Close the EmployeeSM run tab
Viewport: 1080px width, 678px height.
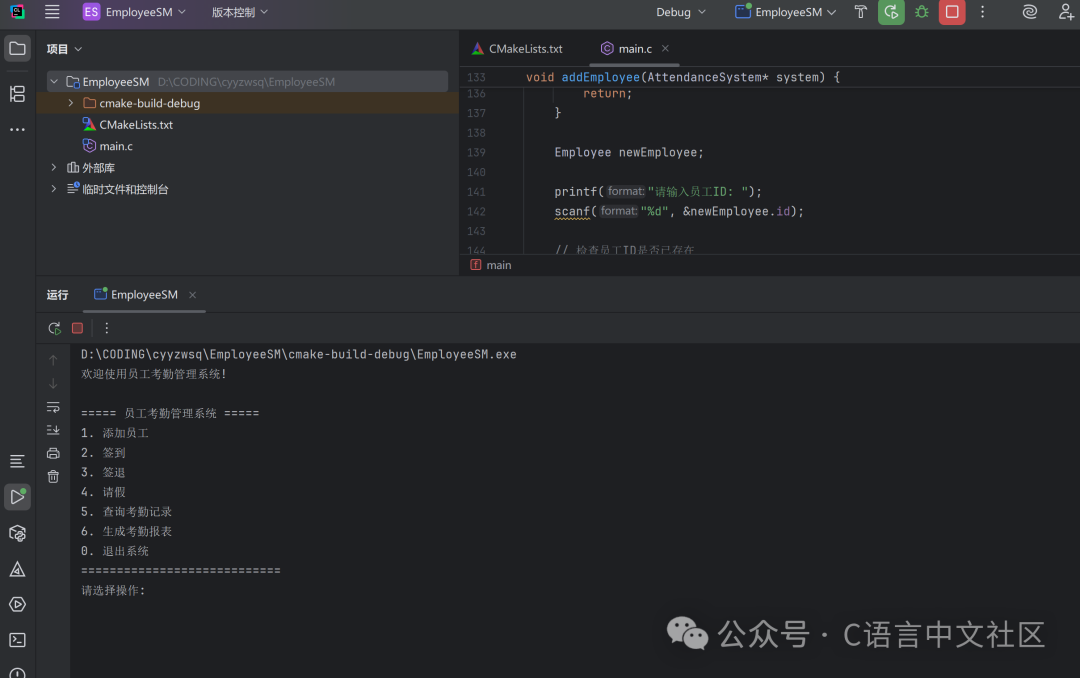(x=192, y=295)
